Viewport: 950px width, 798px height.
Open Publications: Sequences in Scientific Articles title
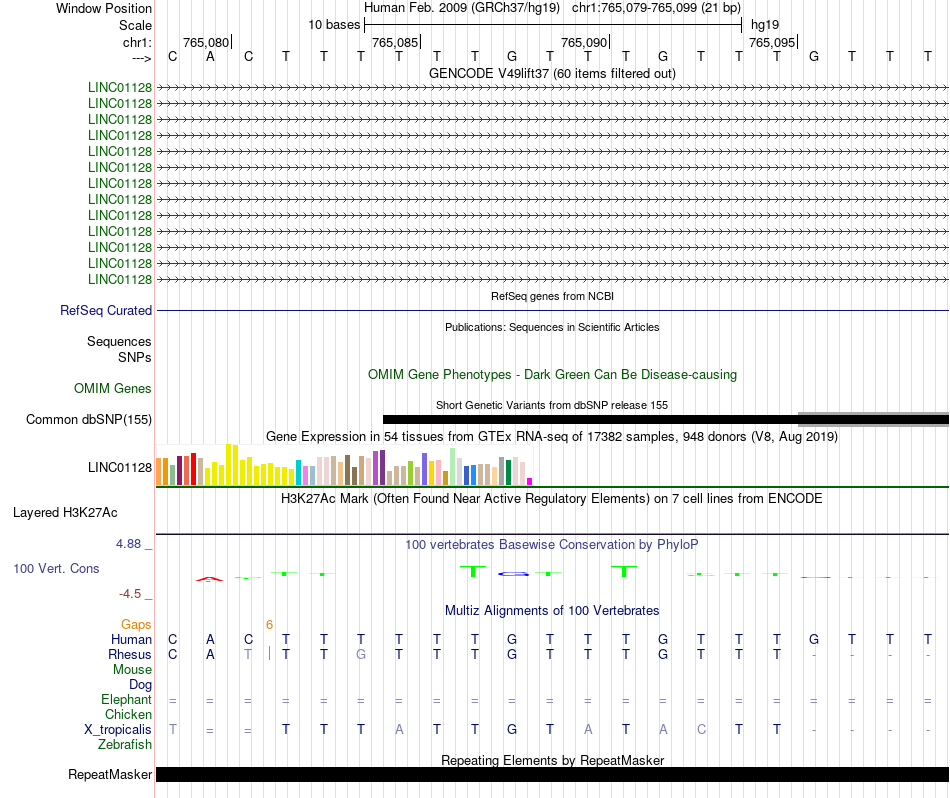pyautogui.click(x=552, y=327)
